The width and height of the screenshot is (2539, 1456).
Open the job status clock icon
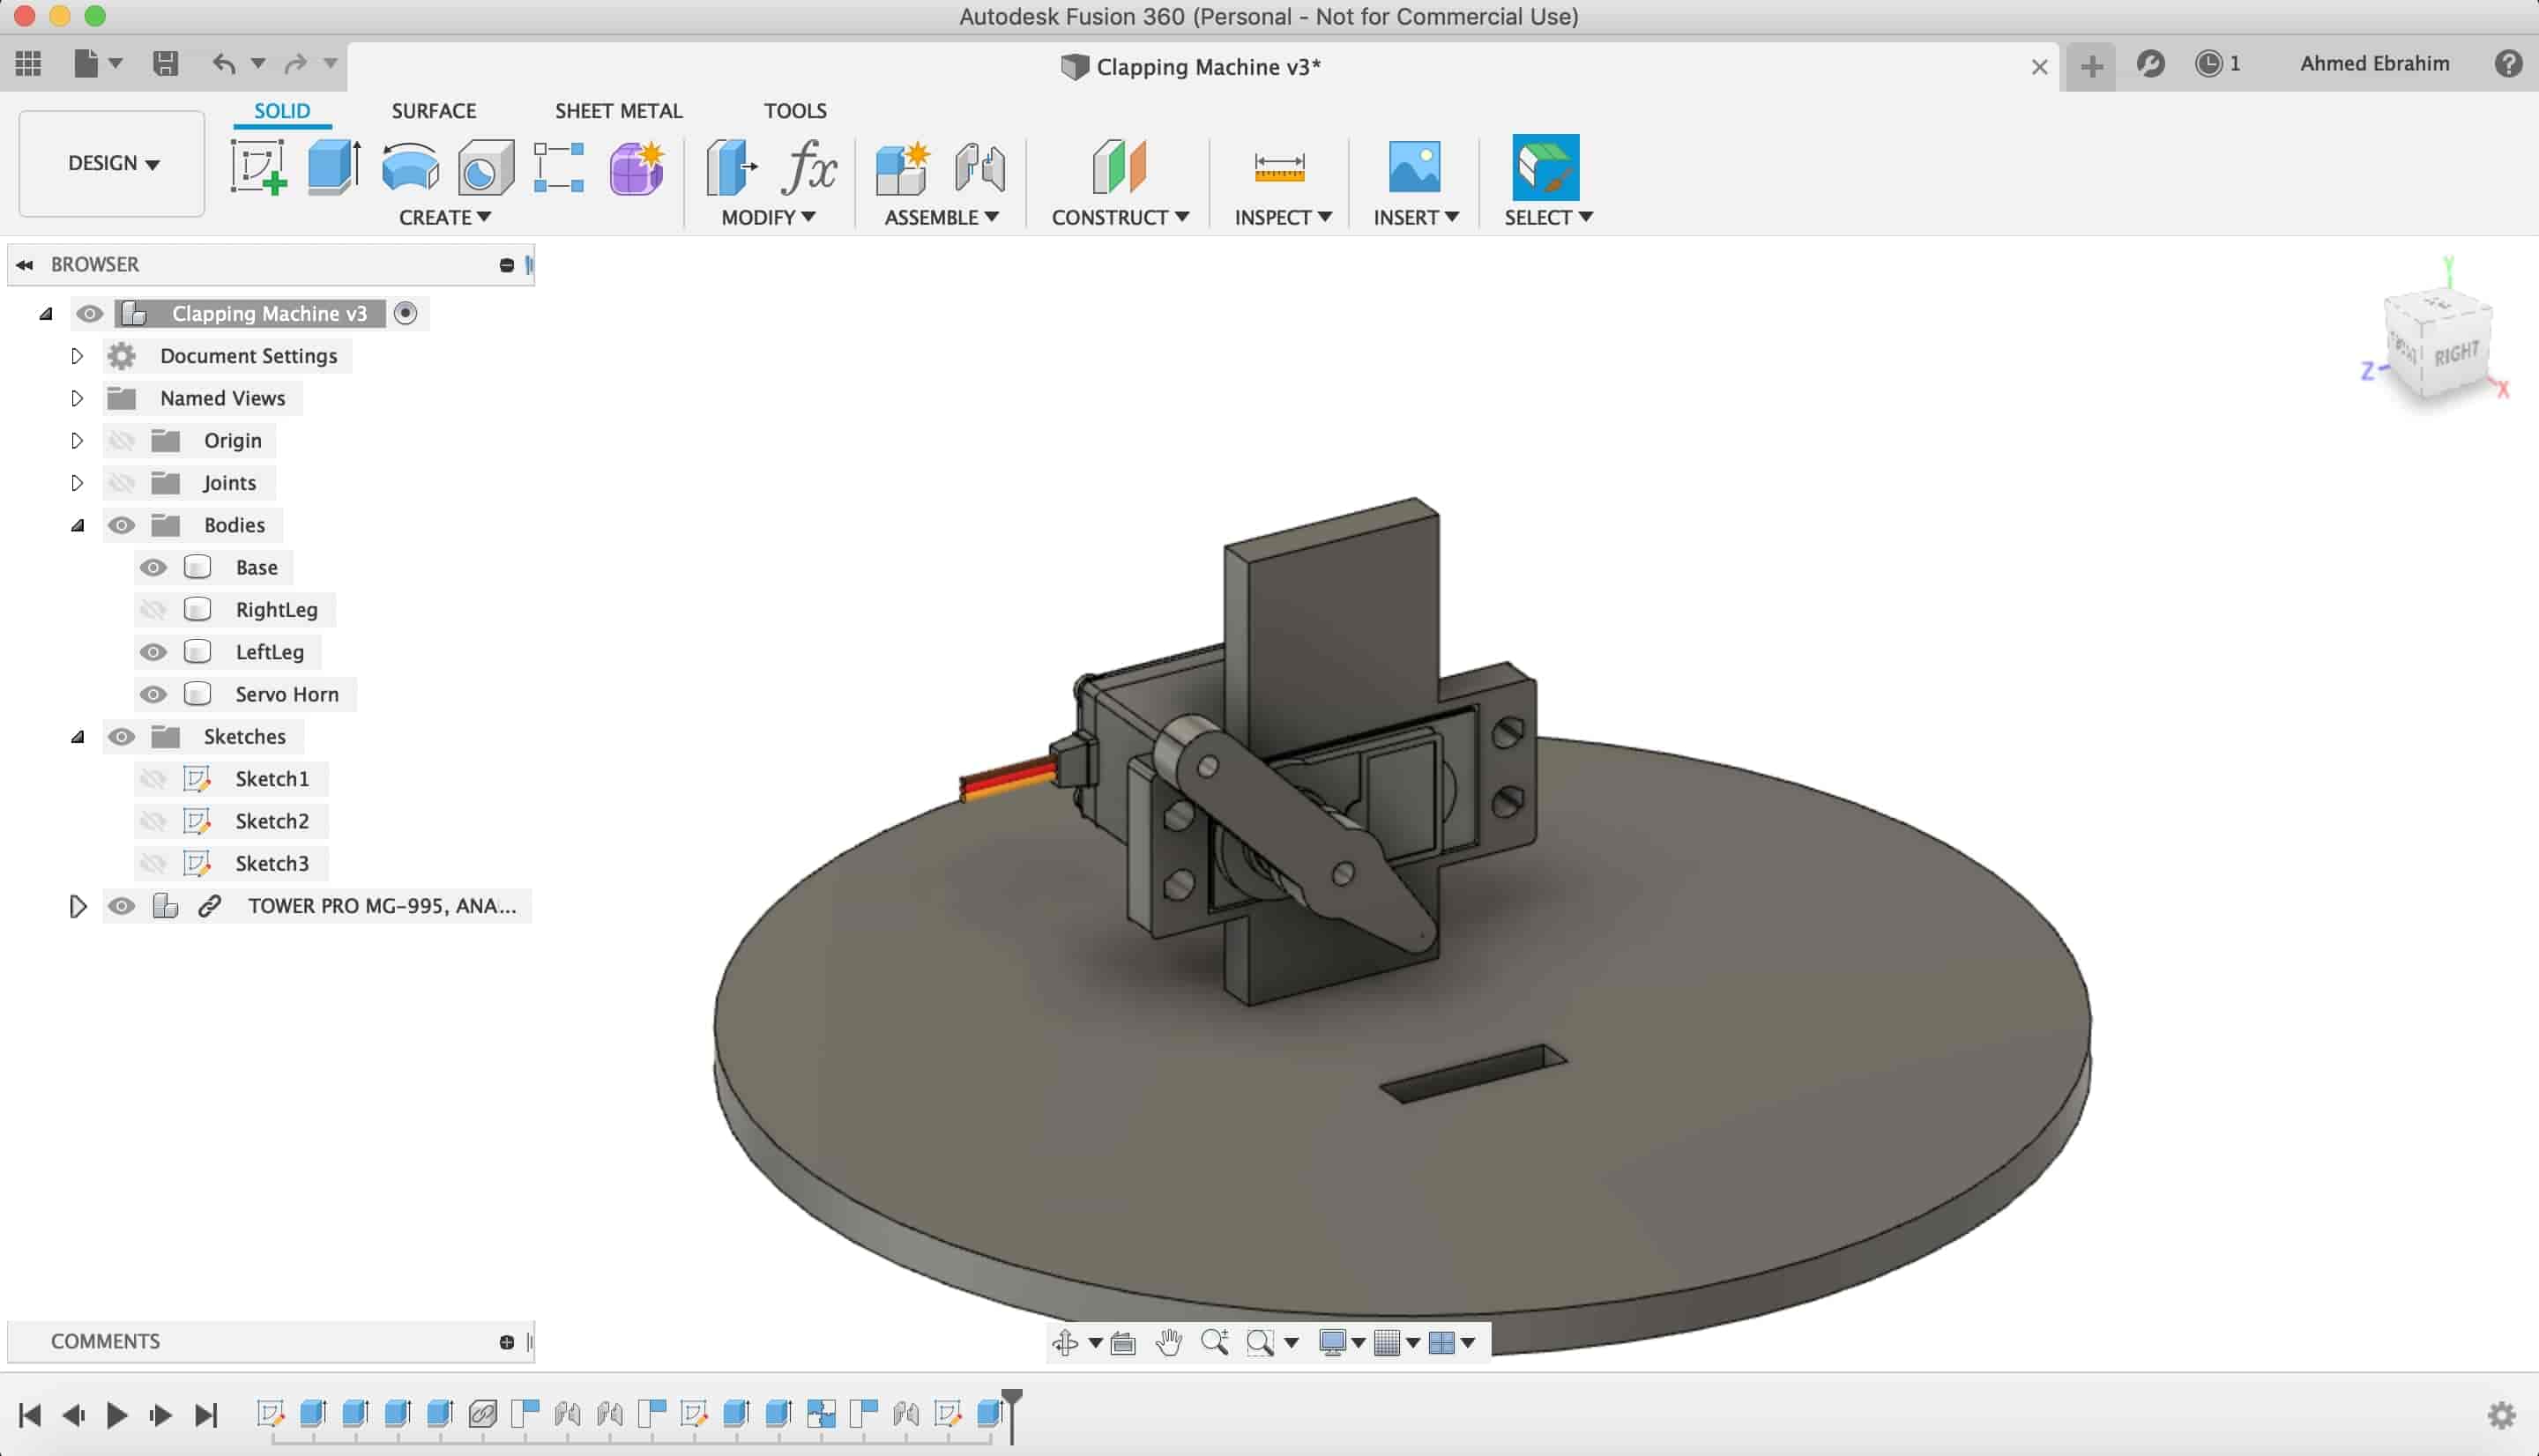tap(2208, 64)
